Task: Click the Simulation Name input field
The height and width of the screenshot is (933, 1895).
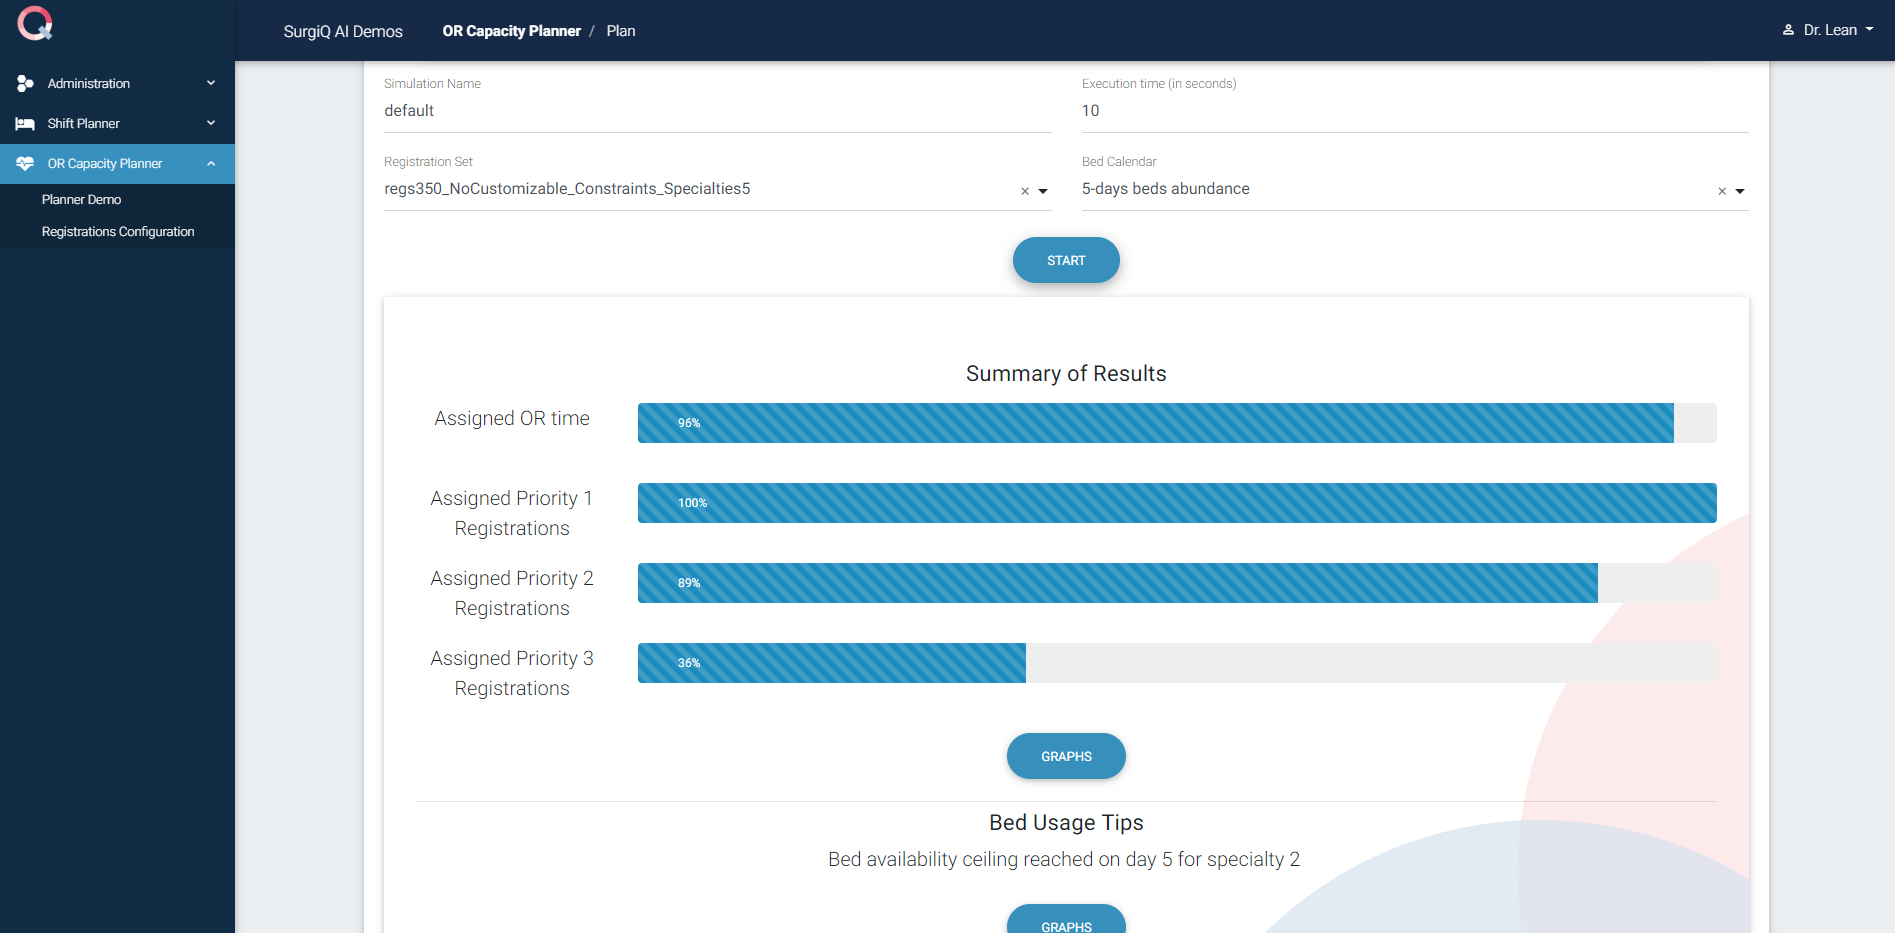Action: [717, 111]
